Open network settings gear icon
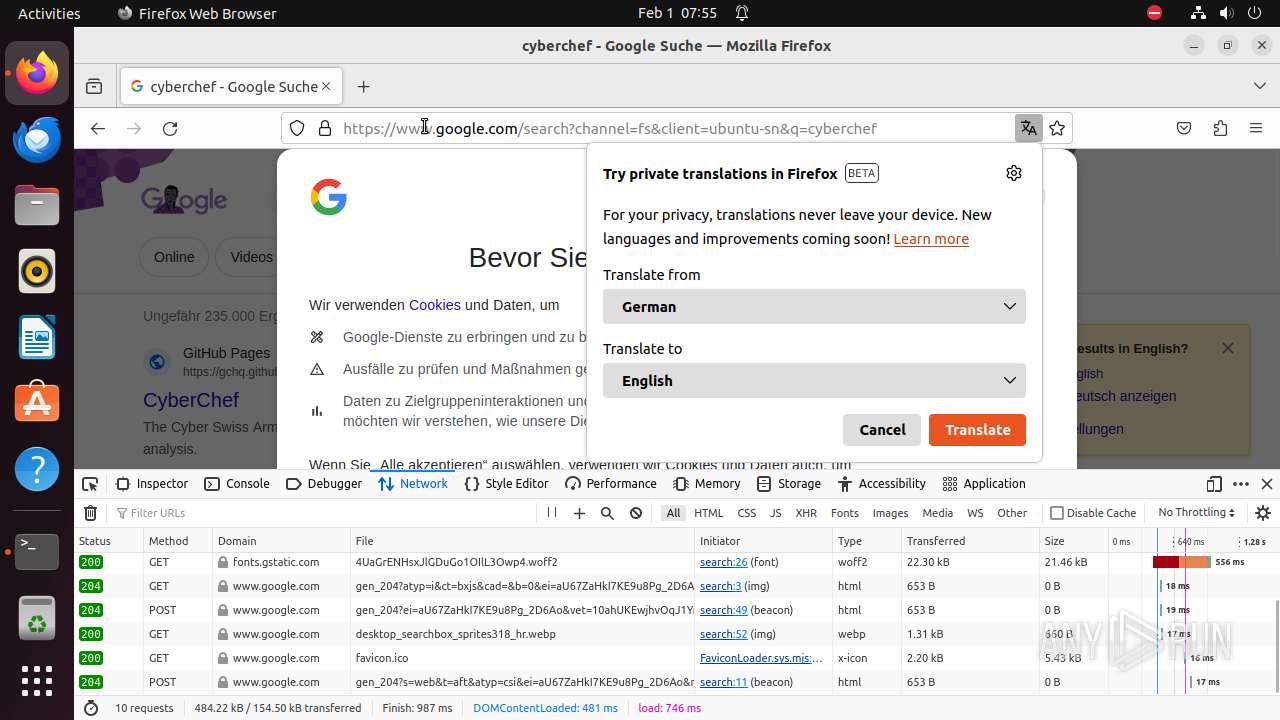Viewport: 1280px width, 720px height. (1263, 513)
